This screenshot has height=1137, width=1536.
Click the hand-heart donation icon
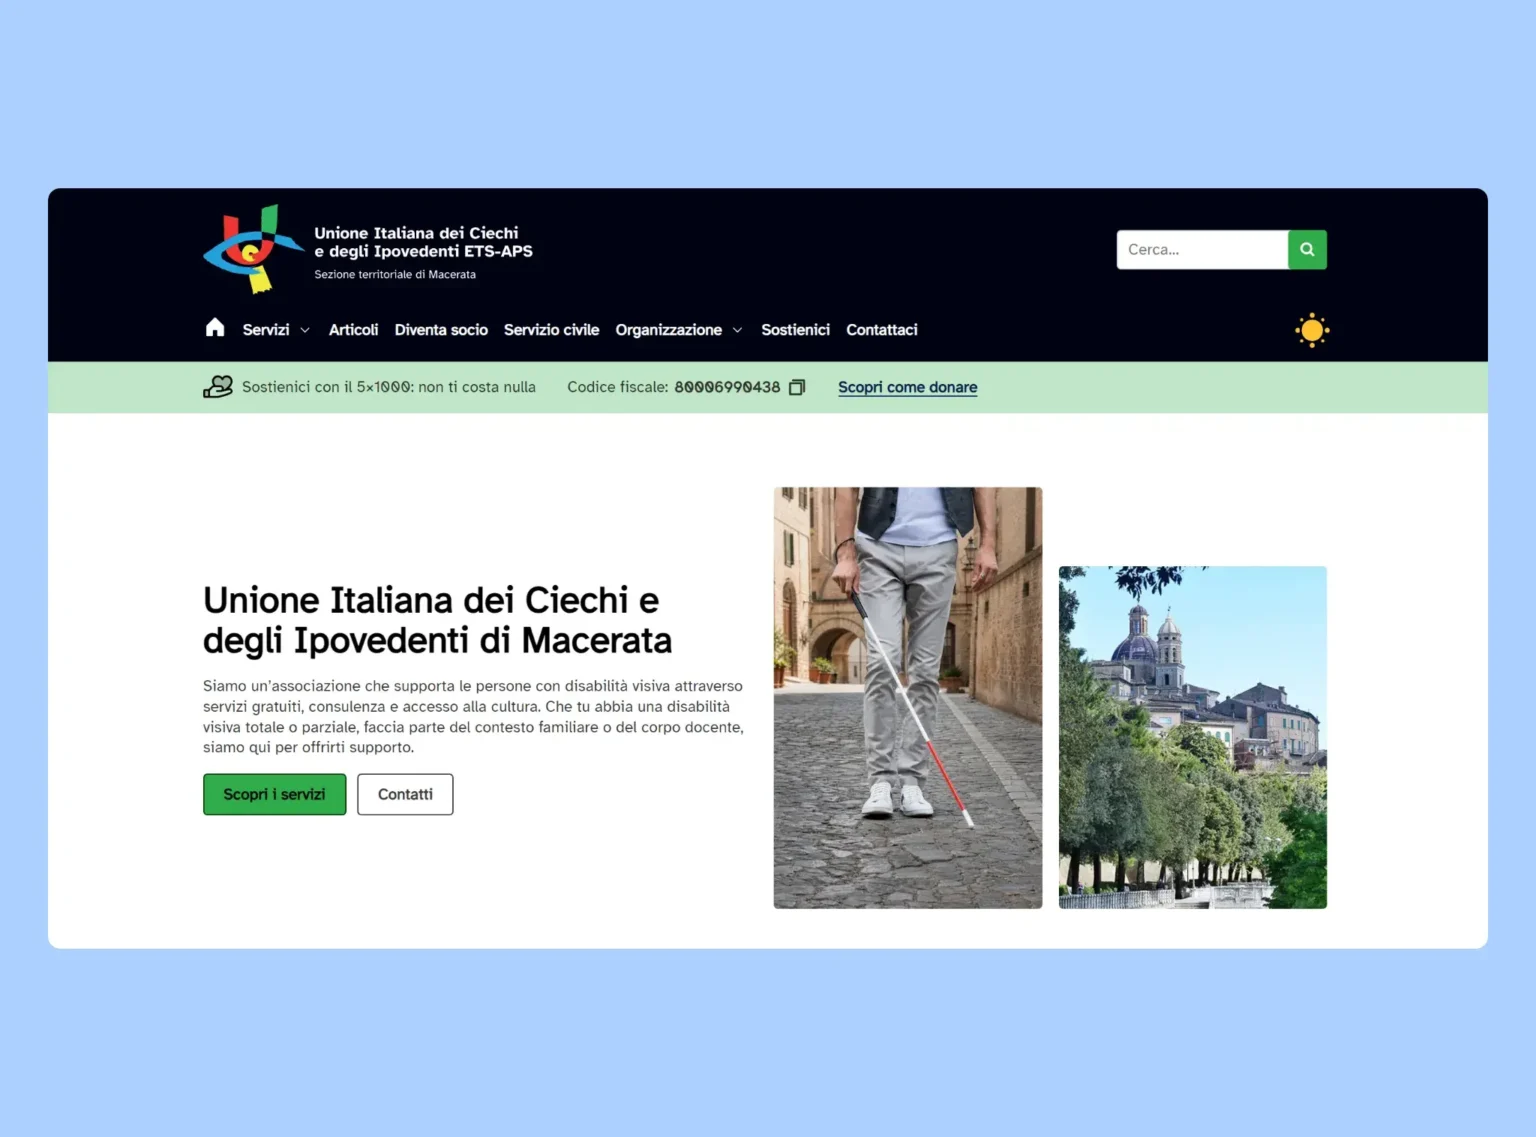[x=218, y=387]
